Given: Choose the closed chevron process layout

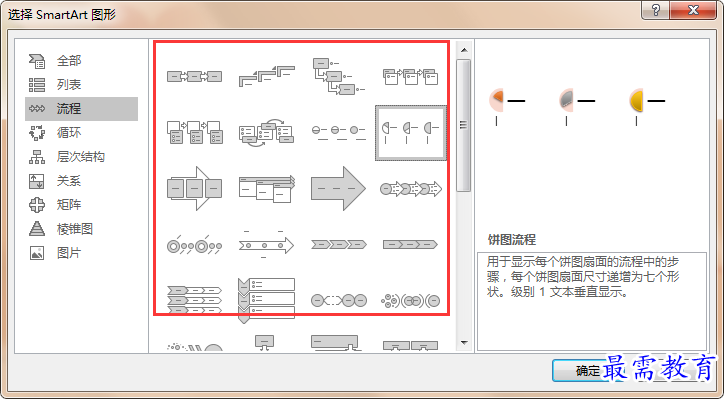Looking at the screenshot, I should 410,244.
